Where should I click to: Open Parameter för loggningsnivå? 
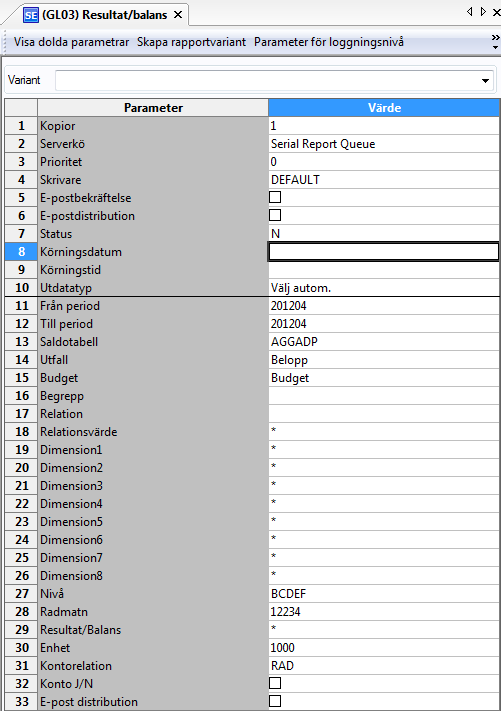(x=329, y=42)
